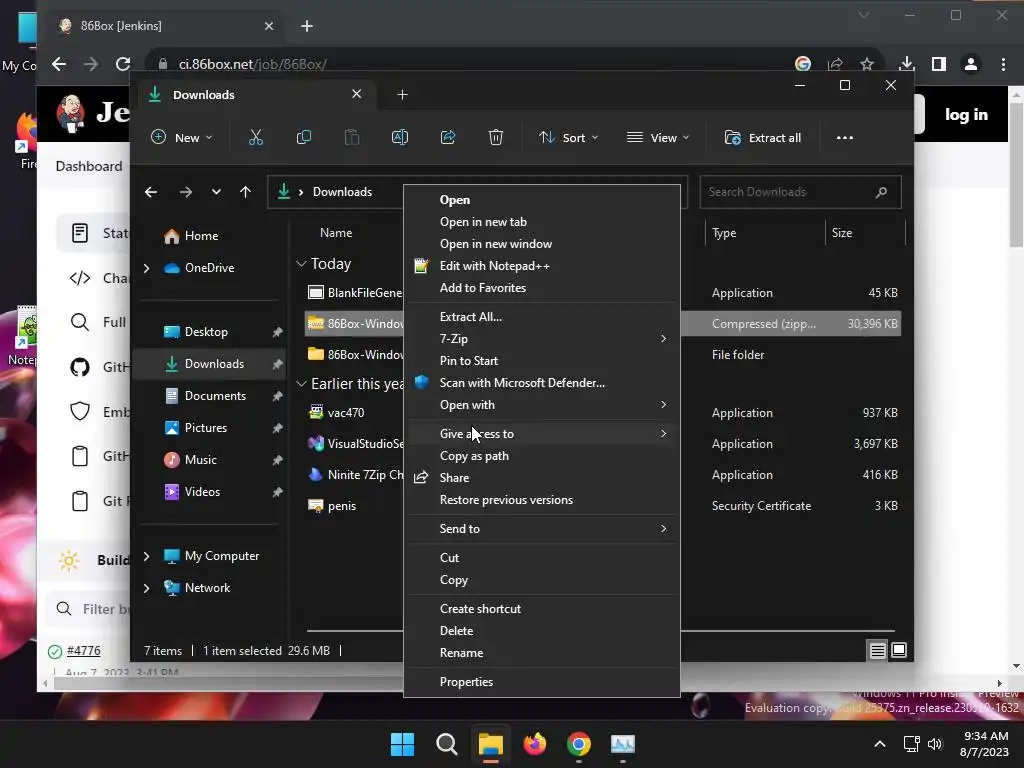The height and width of the screenshot is (768, 1024).
Task: Switch to large thumbnails view icon in status bar
Action: [x=899, y=650]
